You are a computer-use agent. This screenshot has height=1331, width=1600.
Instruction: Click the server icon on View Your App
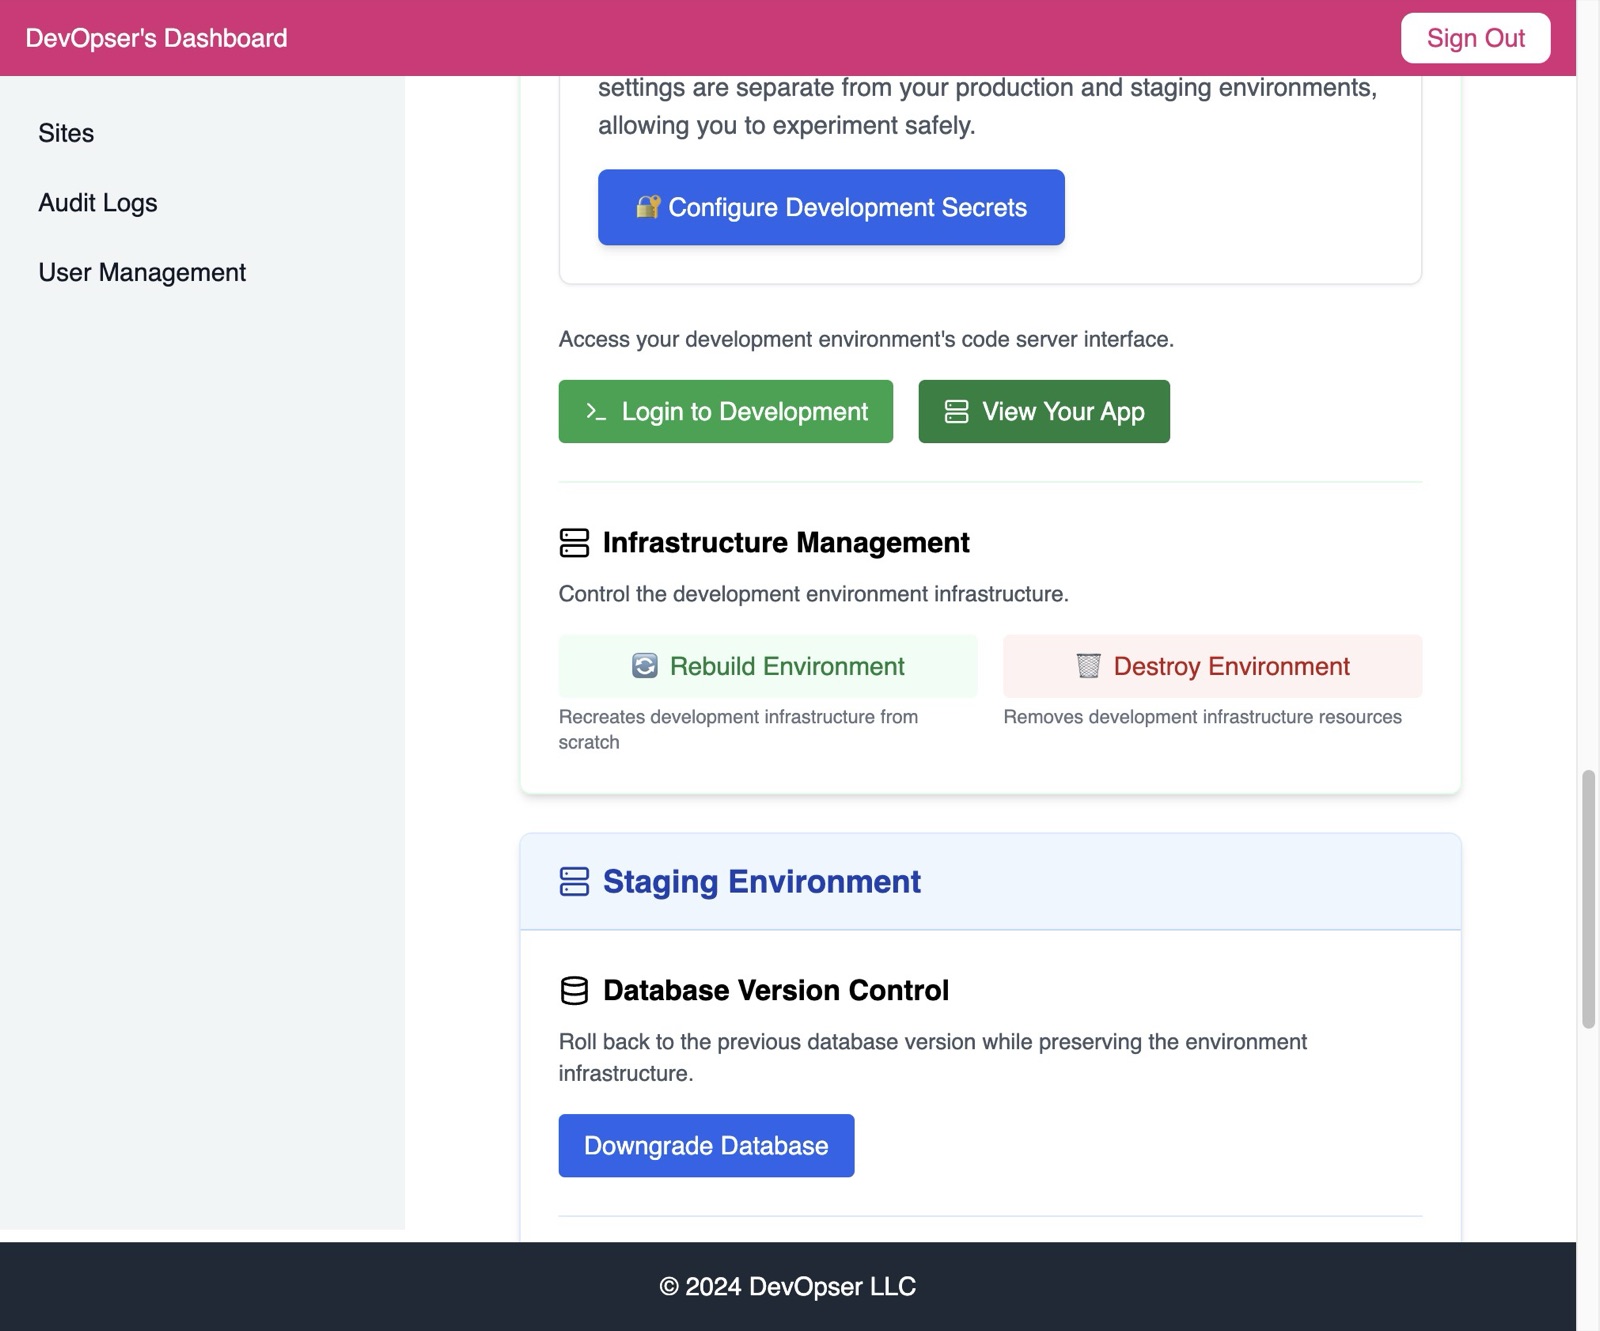point(956,411)
